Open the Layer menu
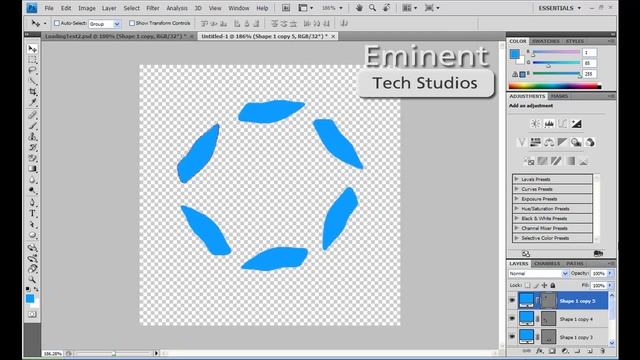Image resolution: width=640 pixels, height=360 pixels. (x=109, y=8)
